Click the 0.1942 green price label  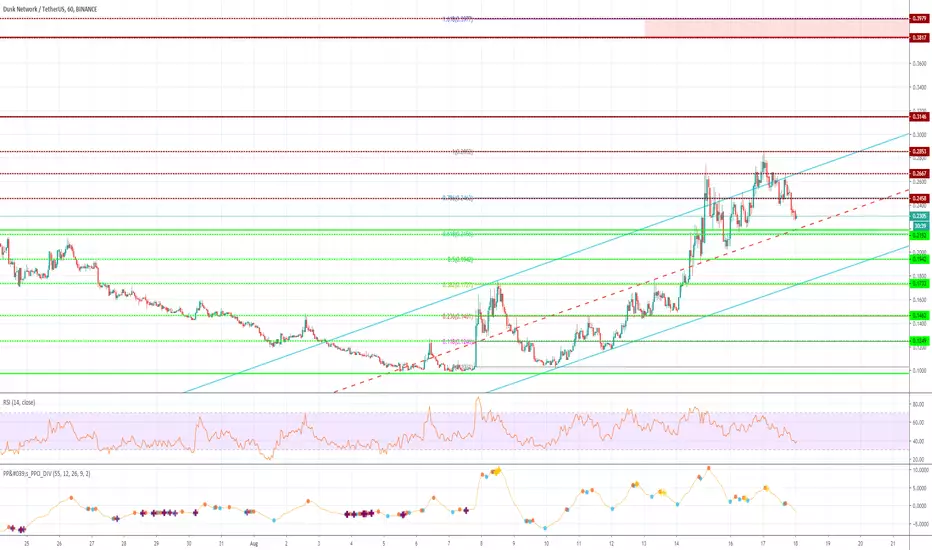click(920, 259)
